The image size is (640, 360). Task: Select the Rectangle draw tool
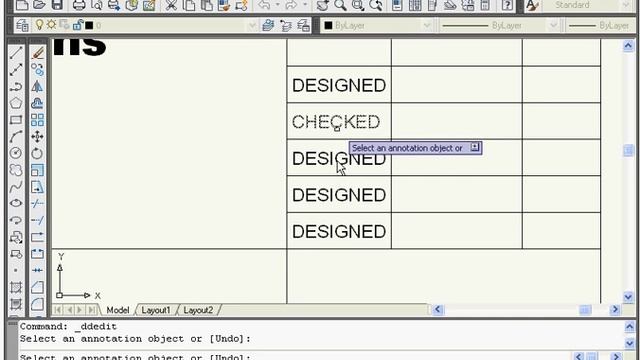(x=16, y=120)
